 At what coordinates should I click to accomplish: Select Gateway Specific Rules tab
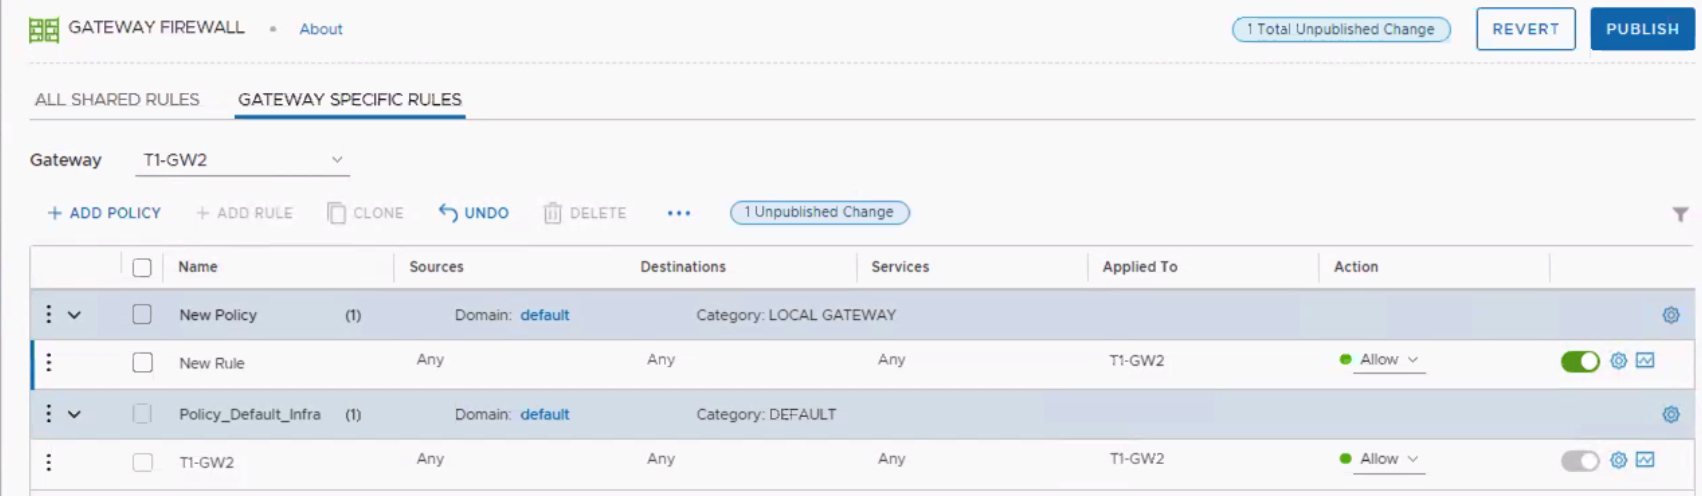tap(349, 100)
